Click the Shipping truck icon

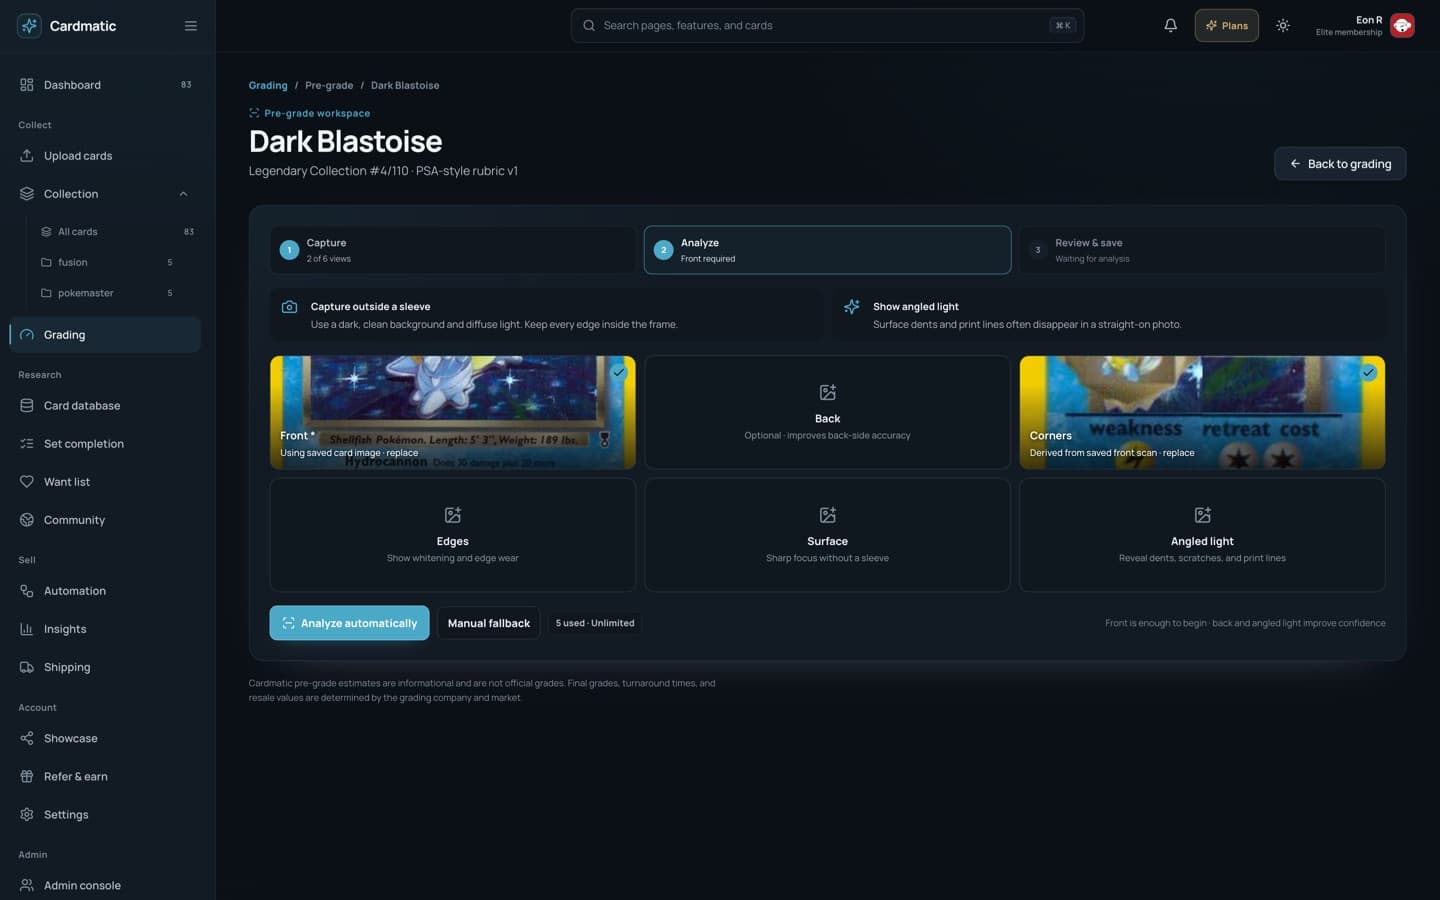(27, 667)
